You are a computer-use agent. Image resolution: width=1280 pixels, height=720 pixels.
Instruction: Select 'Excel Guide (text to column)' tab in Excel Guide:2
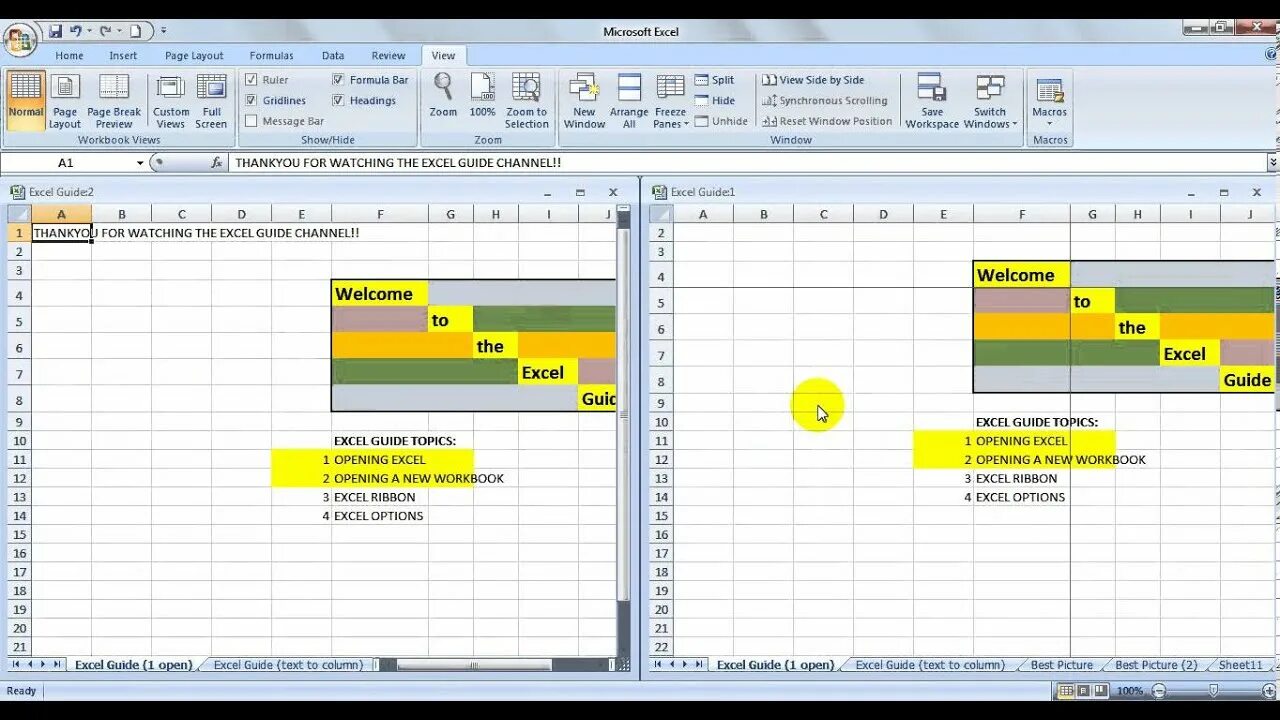point(289,665)
